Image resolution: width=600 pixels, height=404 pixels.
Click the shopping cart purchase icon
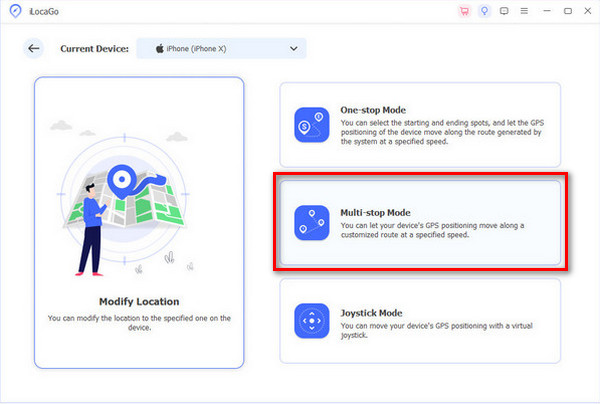pyautogui.click(x=463, y=11)
